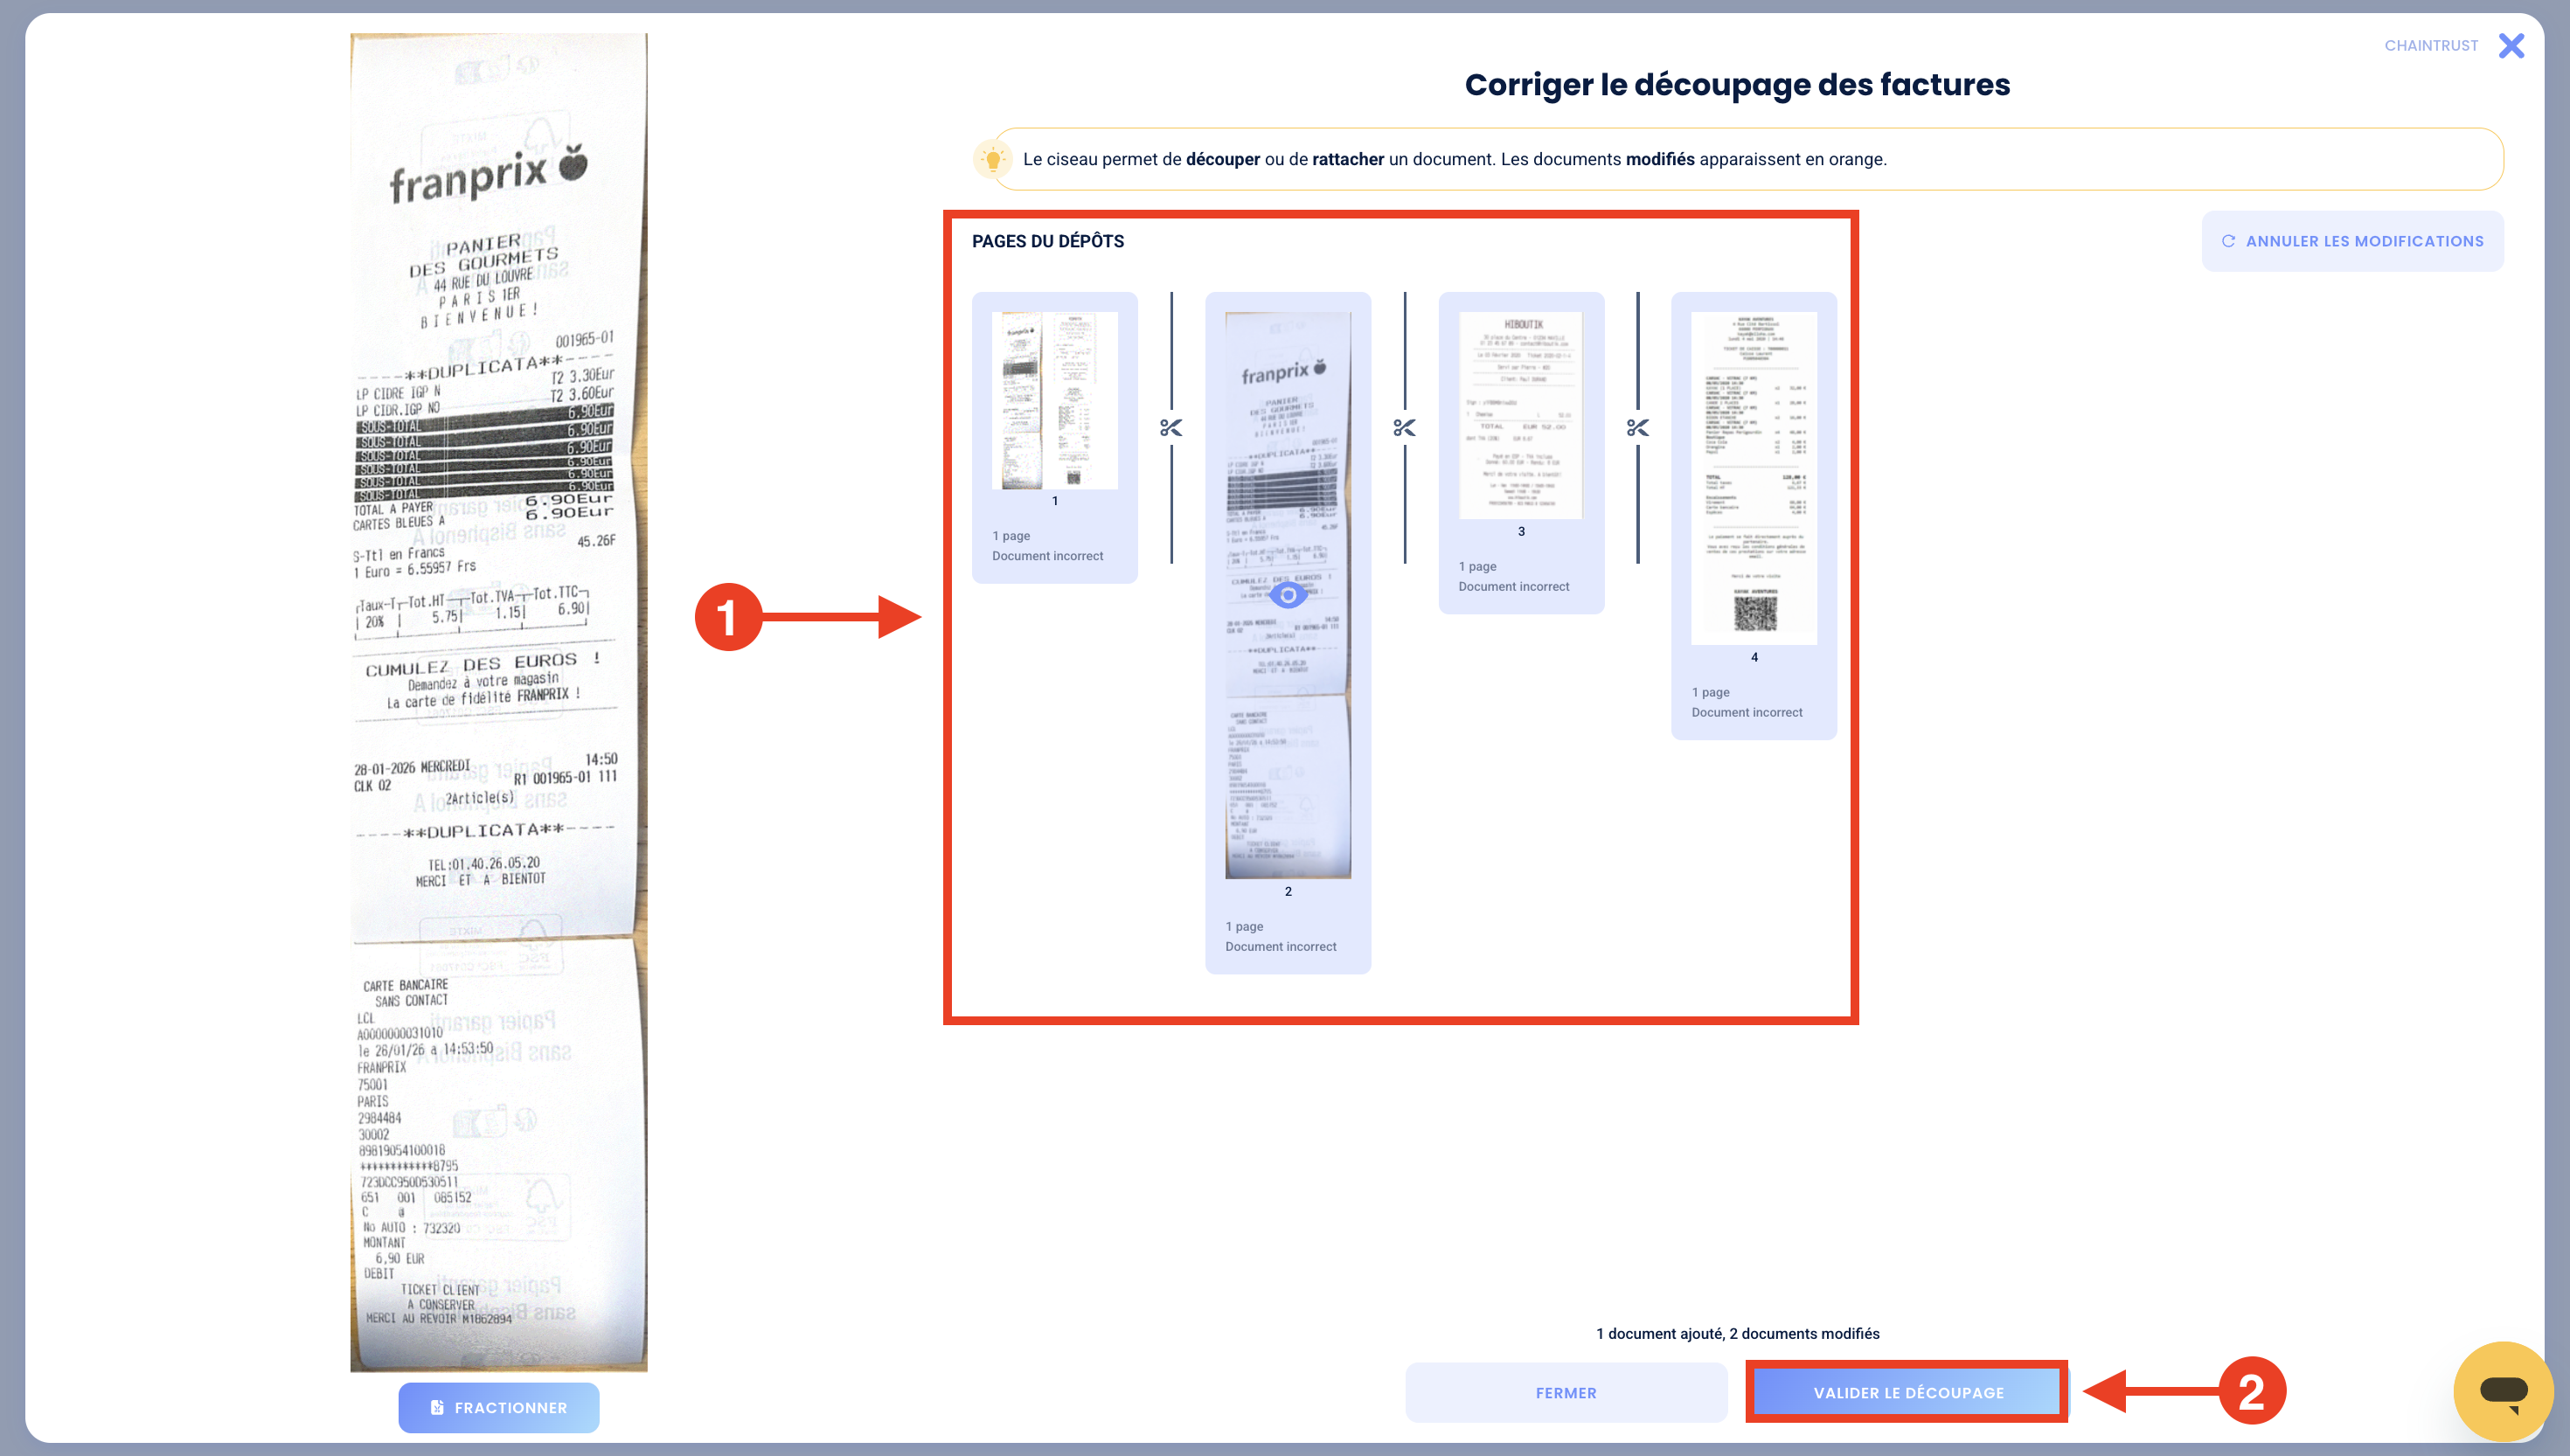Click Annuler les modifications
Image resolution: width=2570 pixels, height=1456 pixels.
[2352, 241]
